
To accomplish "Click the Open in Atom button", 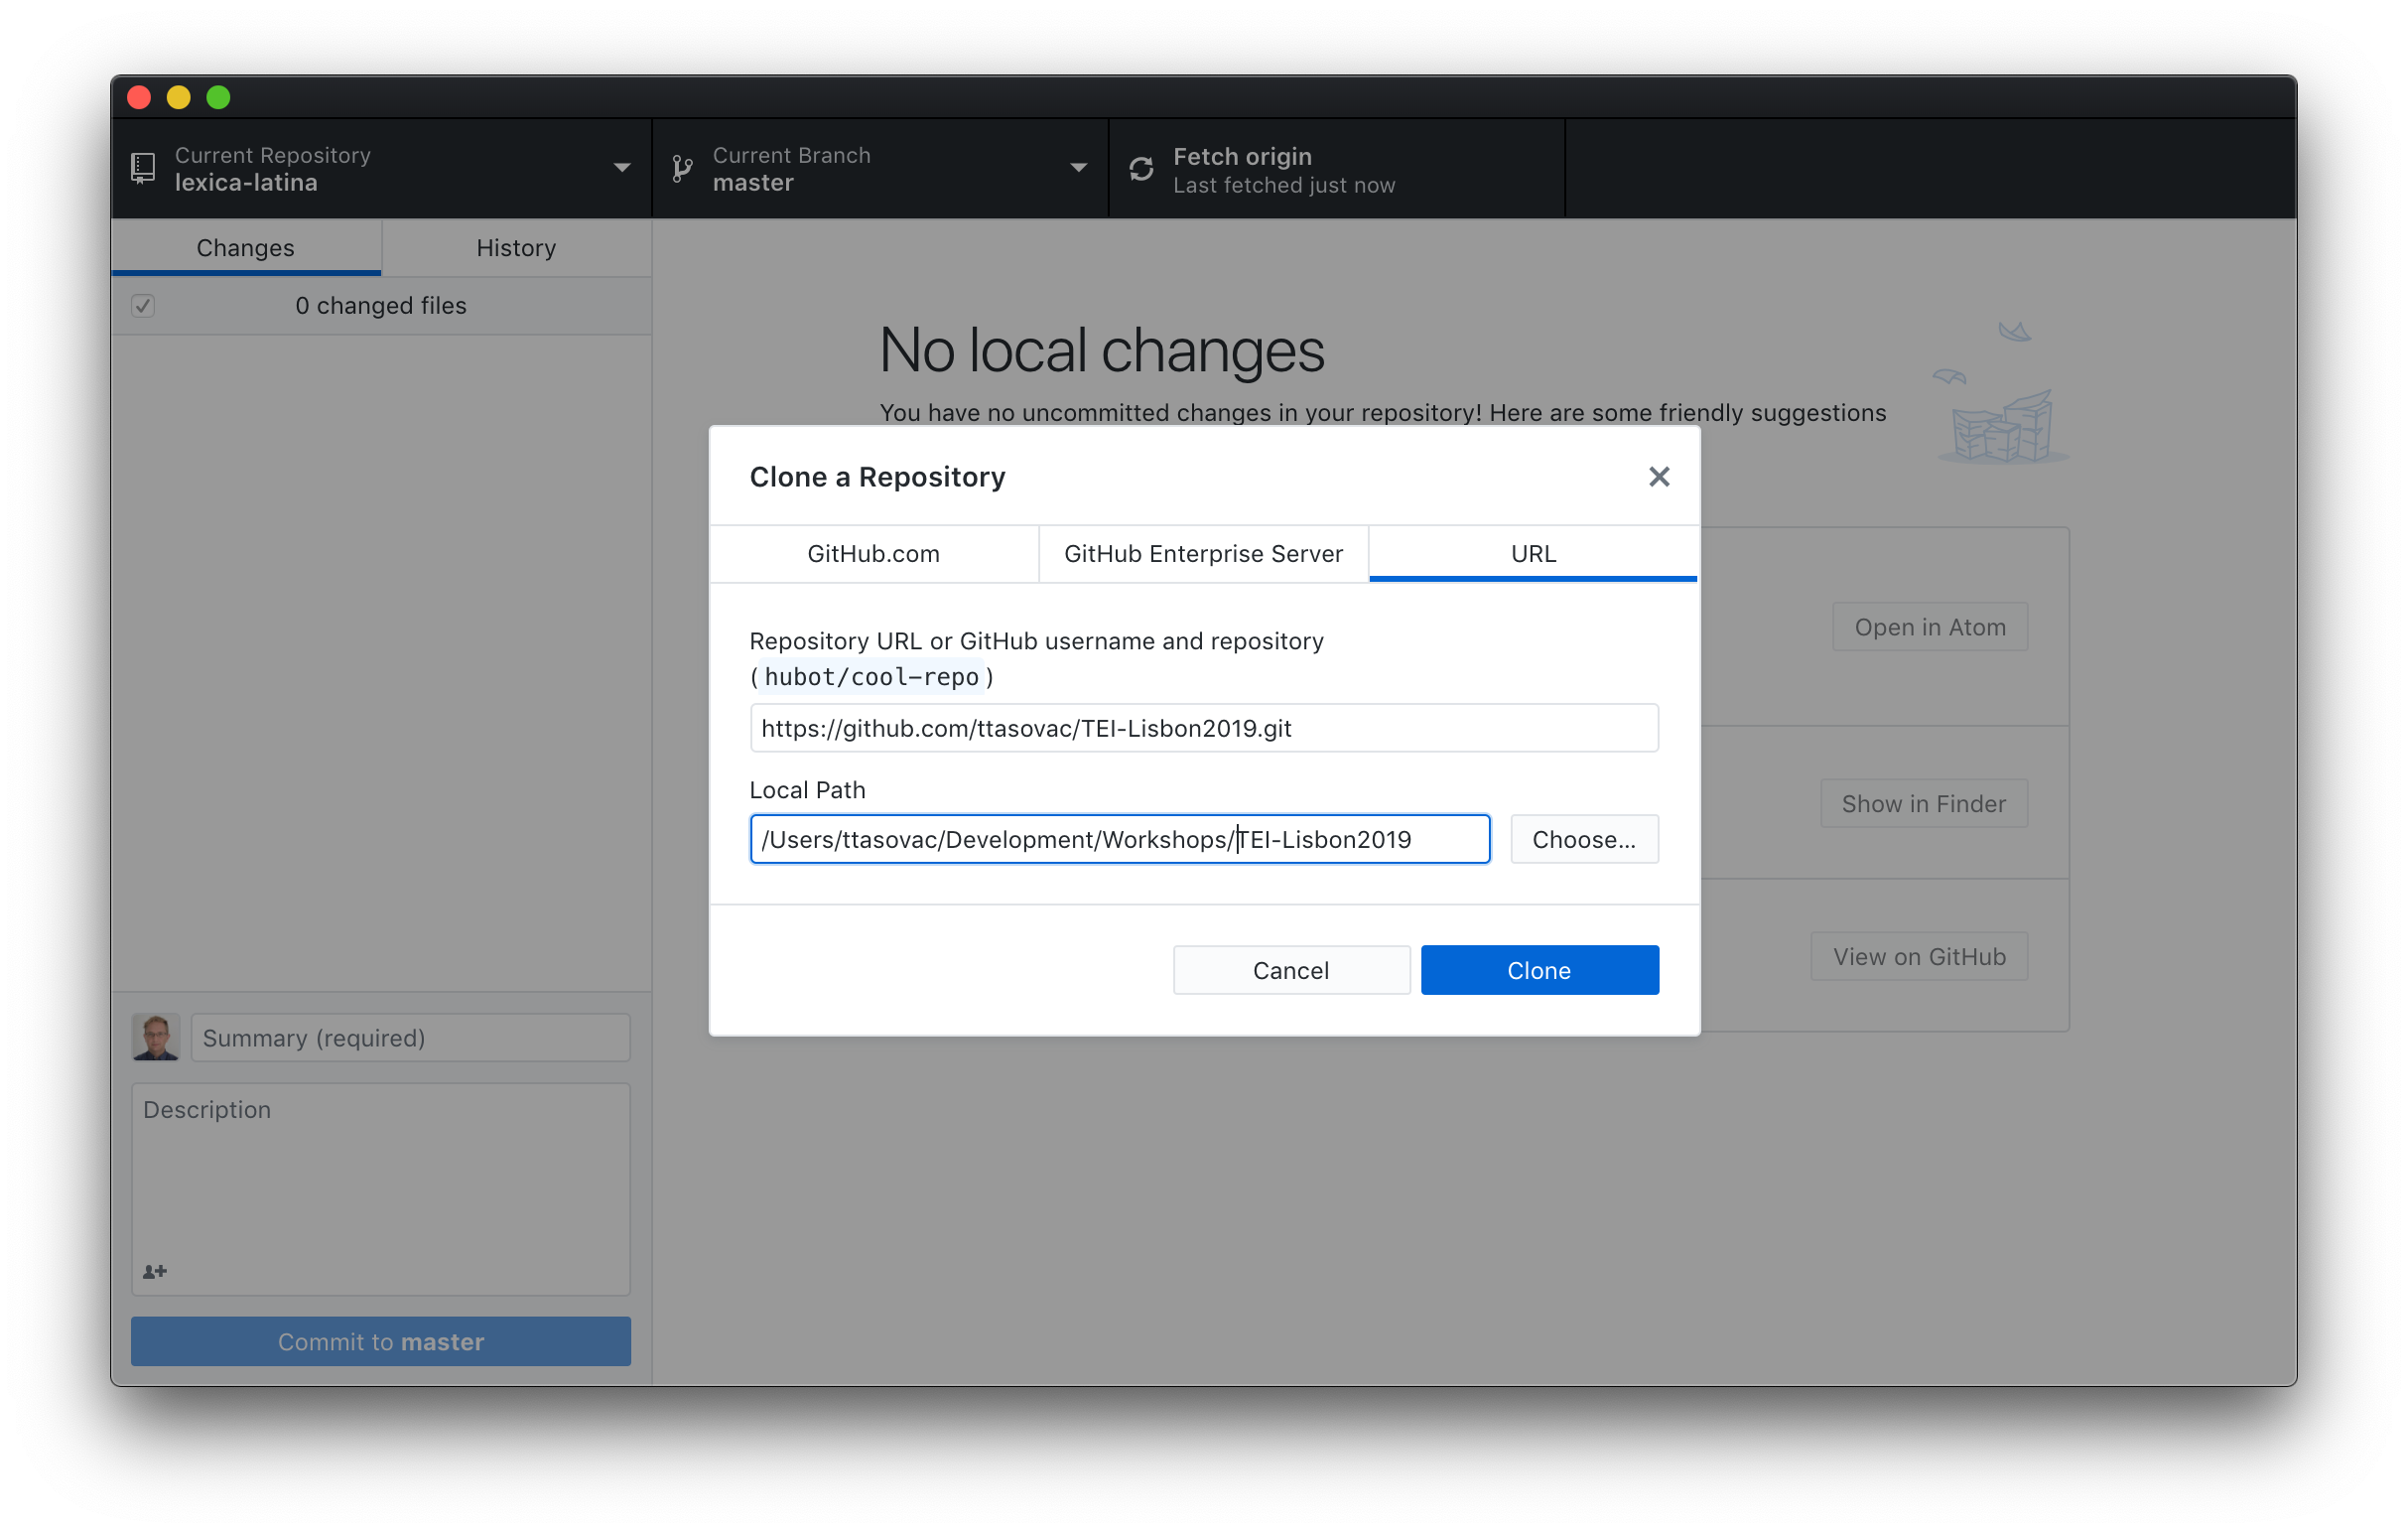I will coord(1929,627).
